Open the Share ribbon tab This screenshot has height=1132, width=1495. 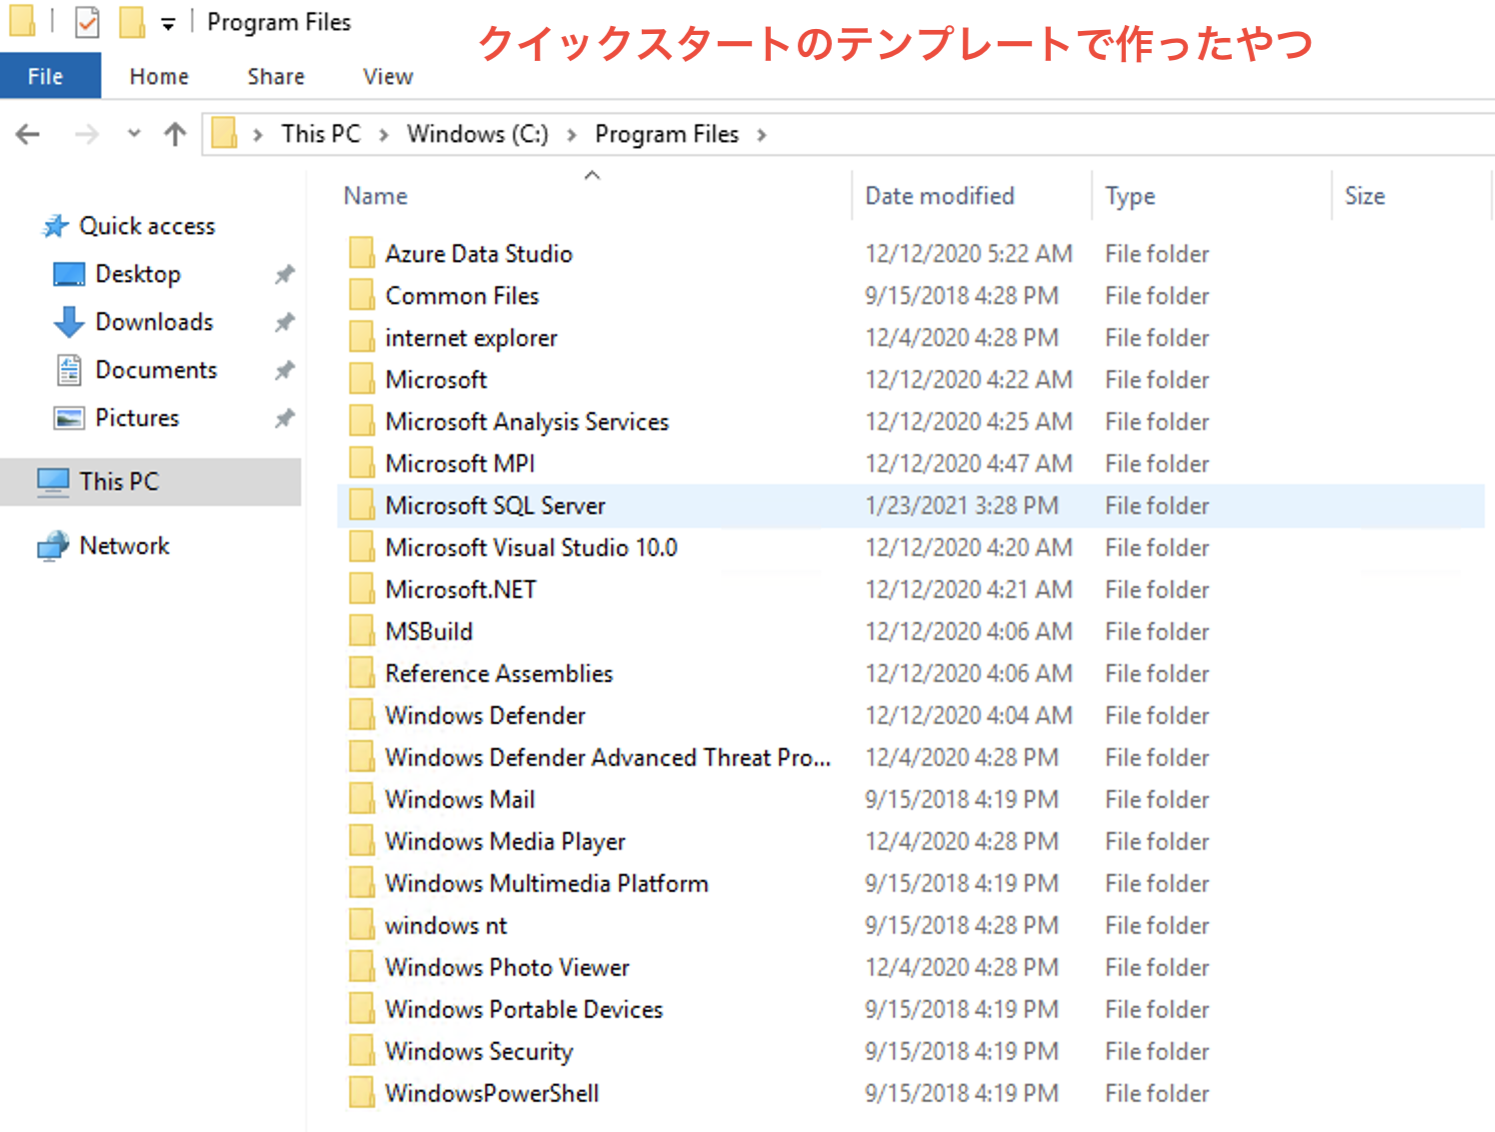(x=276, y=77)
